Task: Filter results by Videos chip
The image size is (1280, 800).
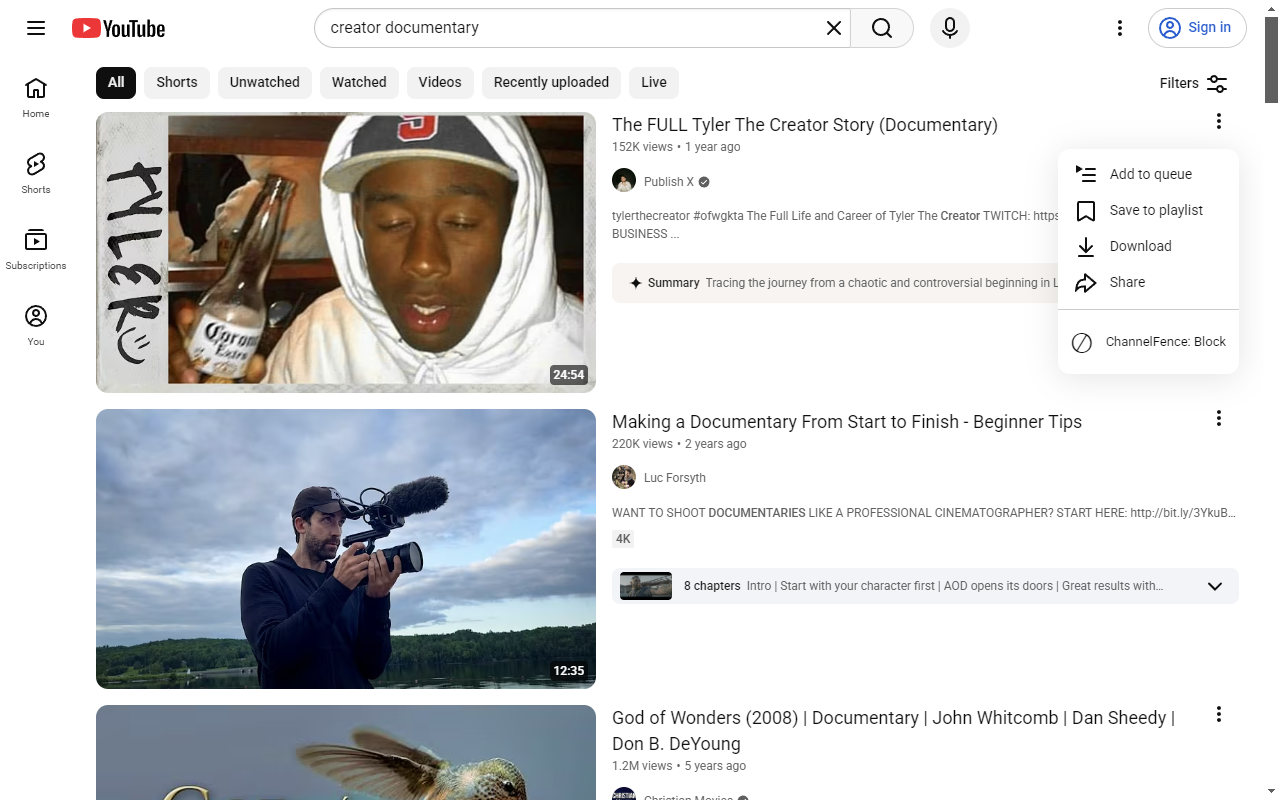Action: click(440, 82)
